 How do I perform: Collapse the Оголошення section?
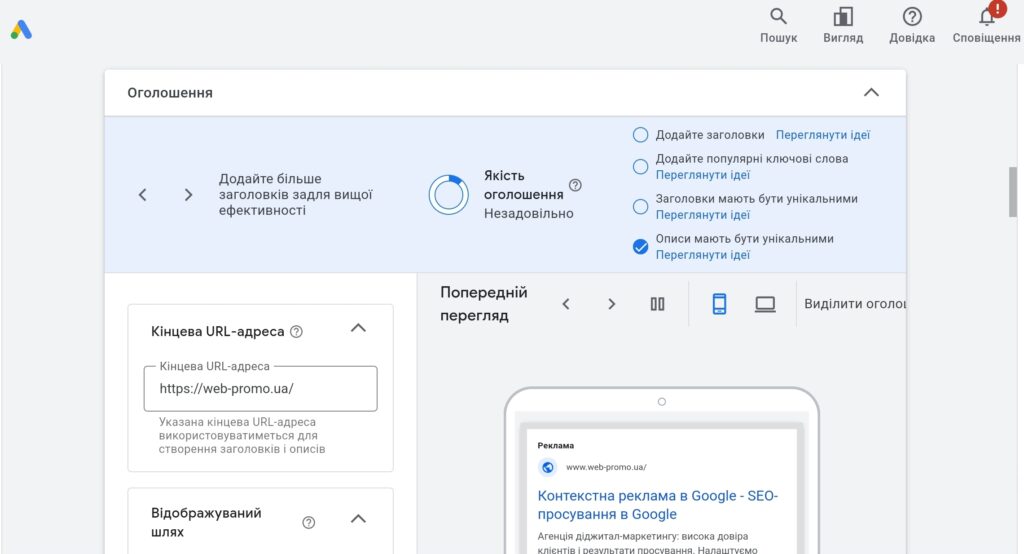tap(871, 93)
